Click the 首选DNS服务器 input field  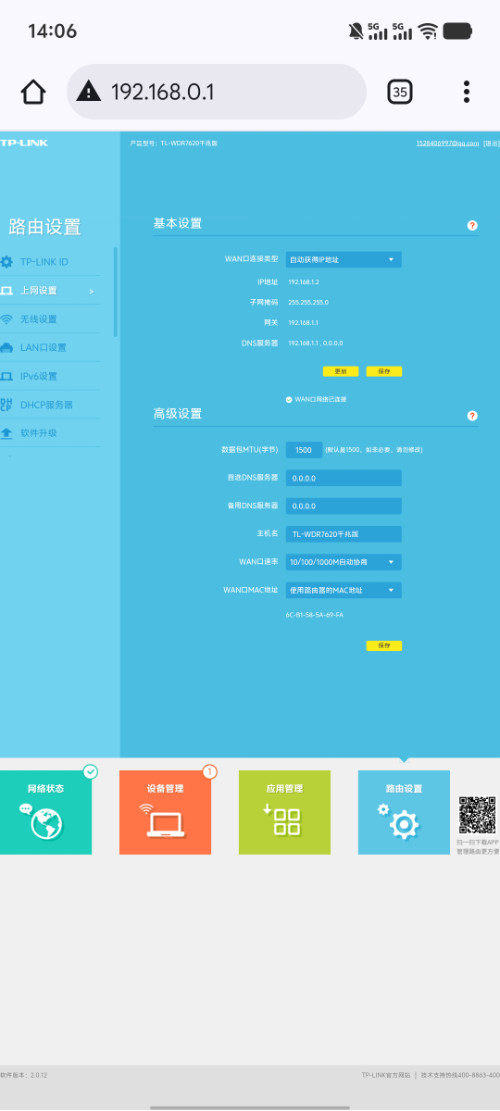point(343,478)
